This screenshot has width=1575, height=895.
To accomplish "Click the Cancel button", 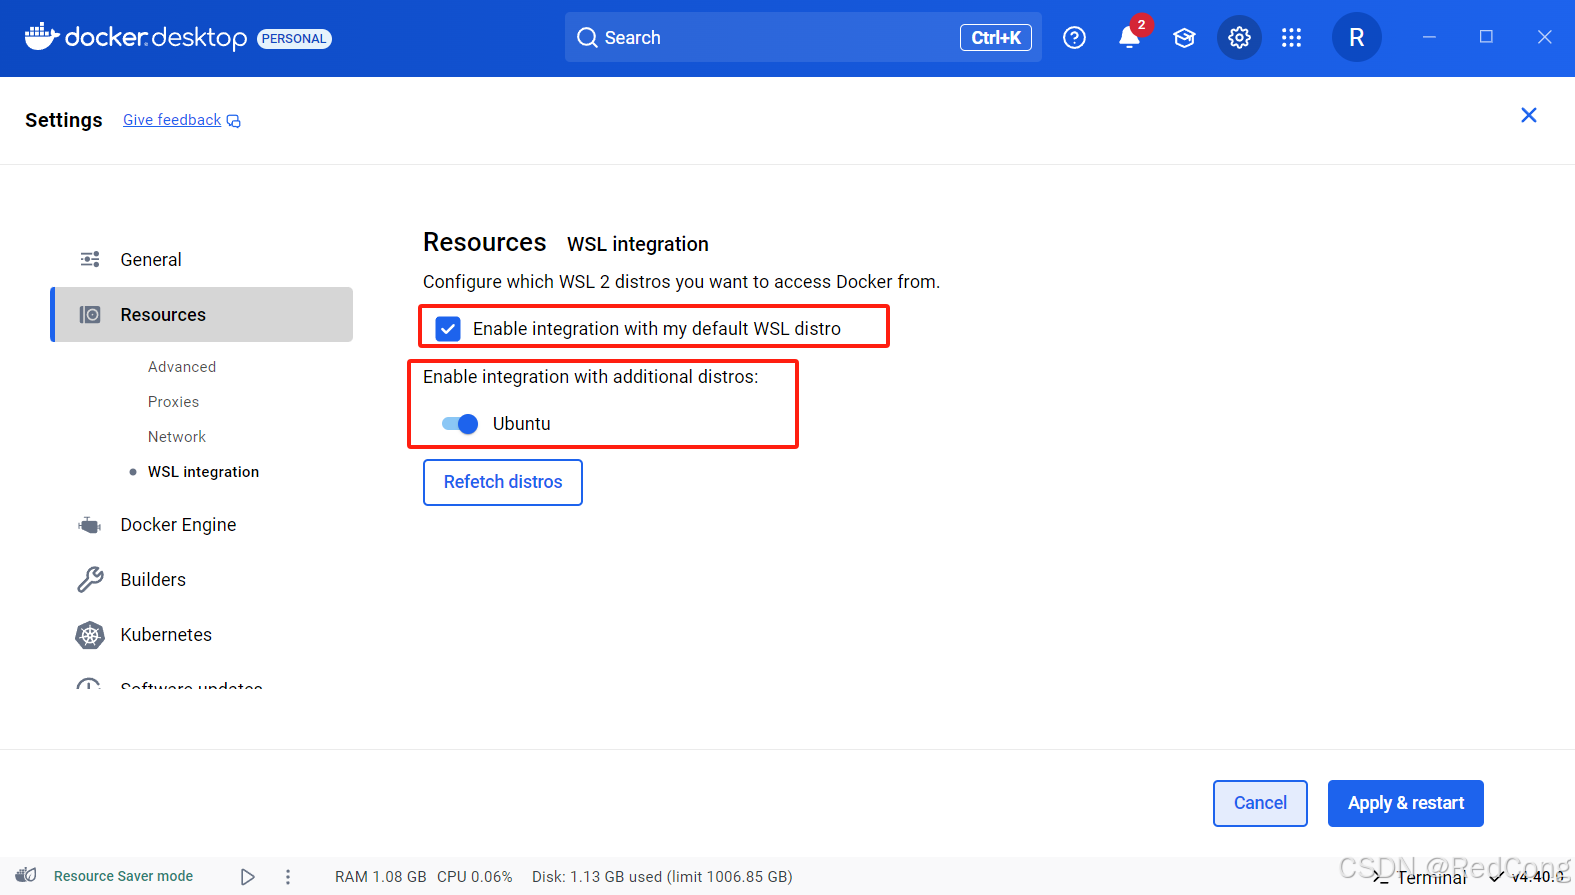I will pyautogui.click(x=1260, y=803).
